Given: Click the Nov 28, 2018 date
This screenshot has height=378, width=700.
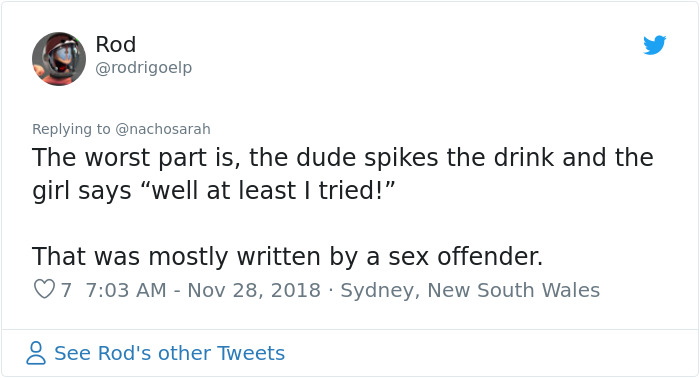Looking at the screenshot, I should pyautogui.click(x=254, y=290).
